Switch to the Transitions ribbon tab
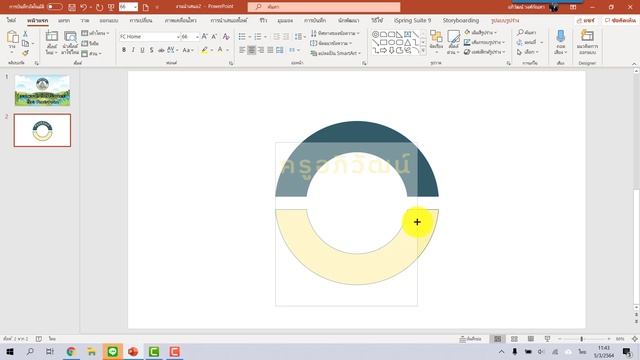Image resolution: width=640 pixels, height=360 pixels. pos(141,20)
